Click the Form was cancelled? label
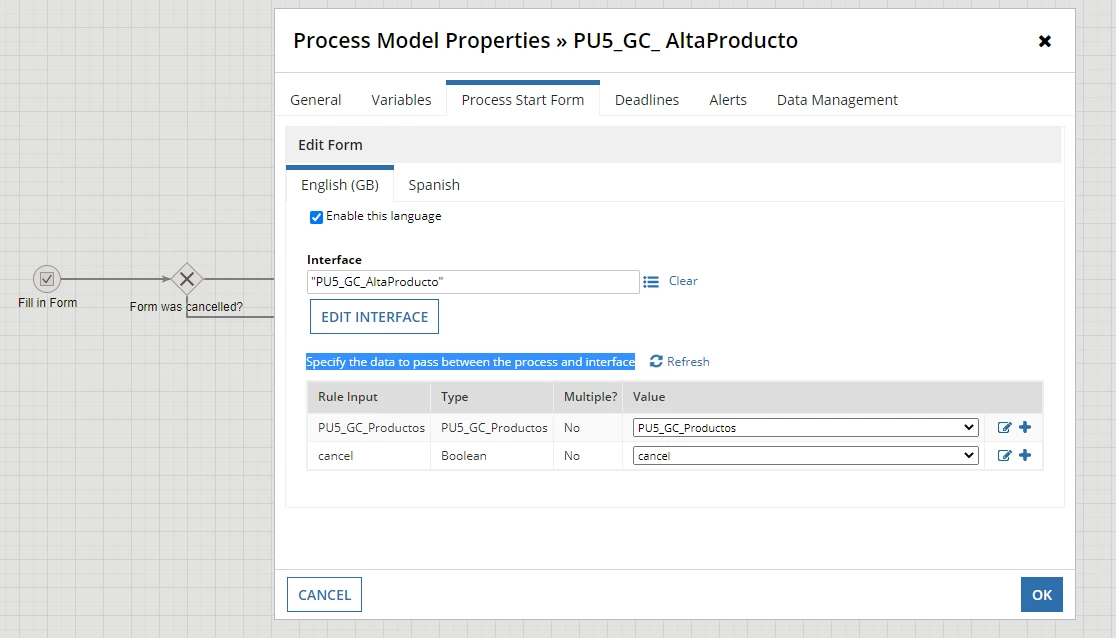 click(x=186, y=307)
